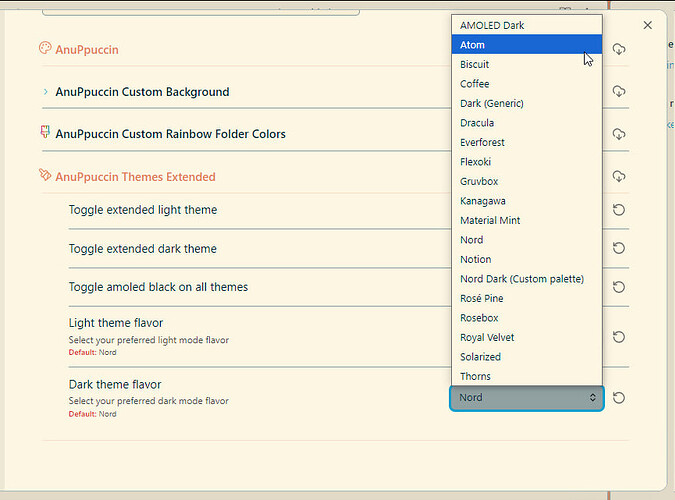Expand AnuPpuccin Custom Background section
The height and width of the screenshot is (500, 675).
[x=142, y=92]
